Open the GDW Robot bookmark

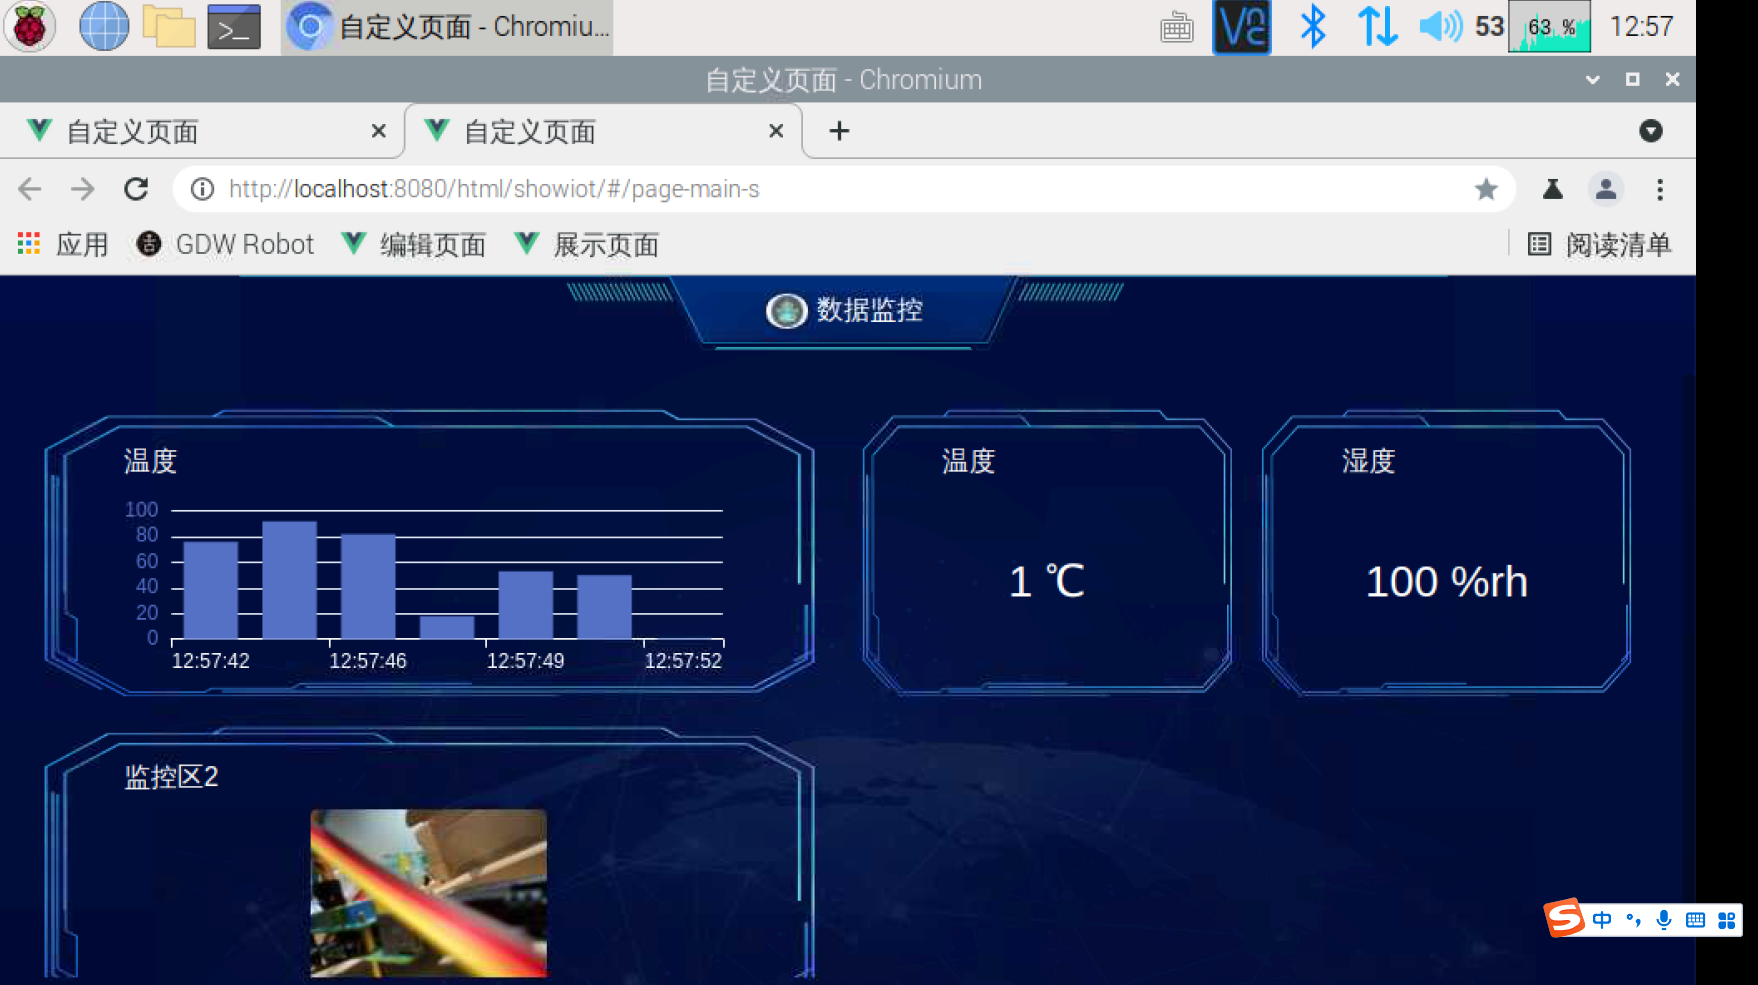tap(225, 245)
